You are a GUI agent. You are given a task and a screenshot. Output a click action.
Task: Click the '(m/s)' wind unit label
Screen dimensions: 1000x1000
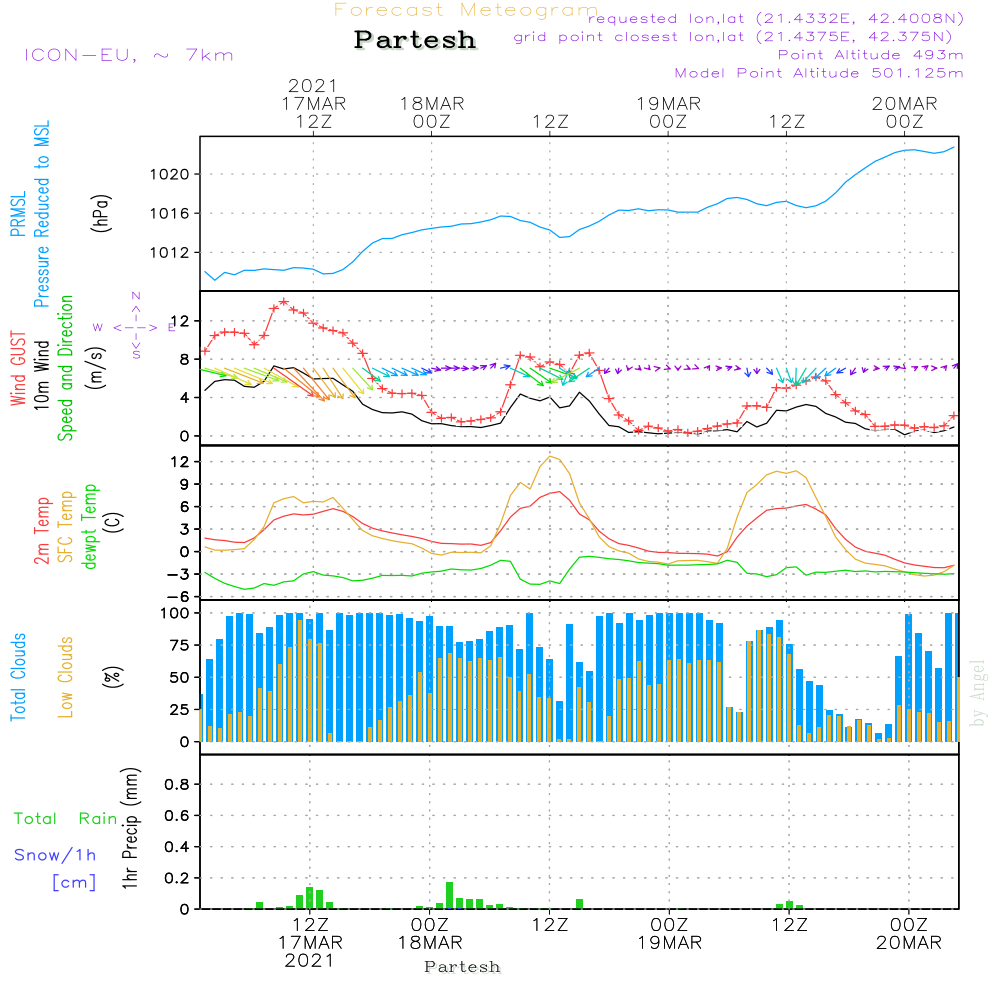(x=96, y=368)
